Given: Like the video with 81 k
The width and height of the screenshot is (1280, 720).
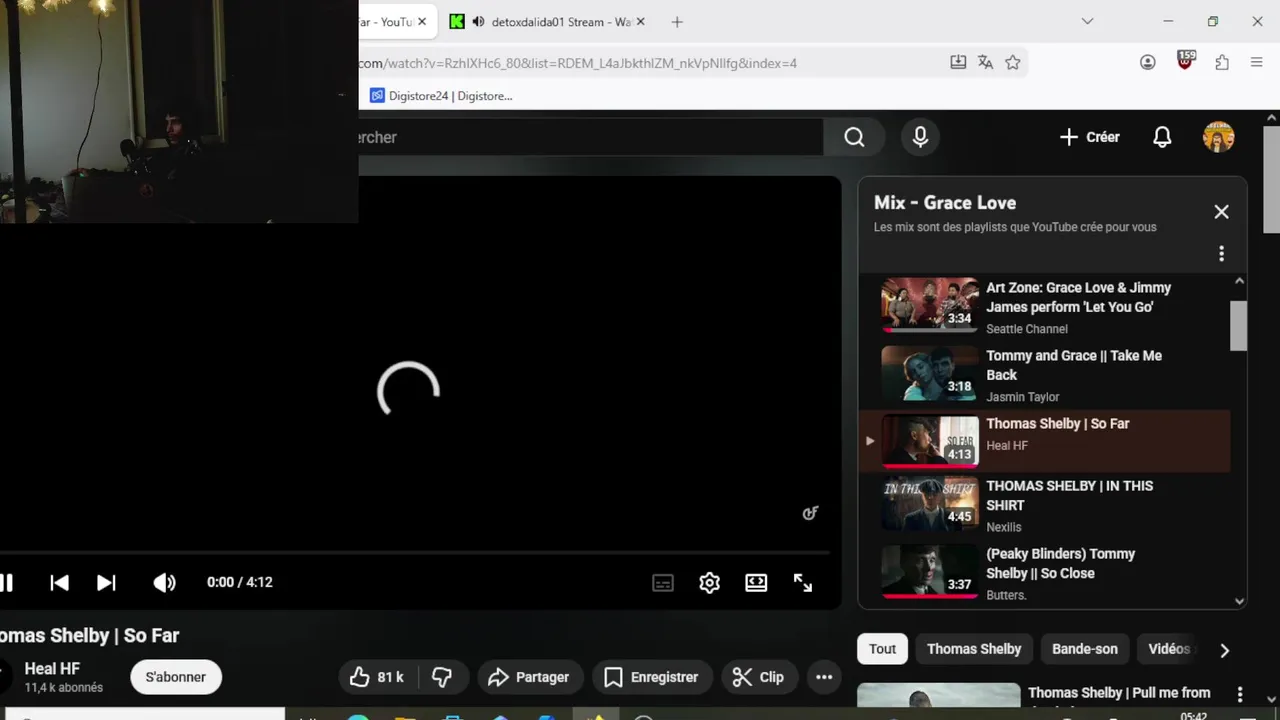Looking at the screenshot, I should 377,677.
